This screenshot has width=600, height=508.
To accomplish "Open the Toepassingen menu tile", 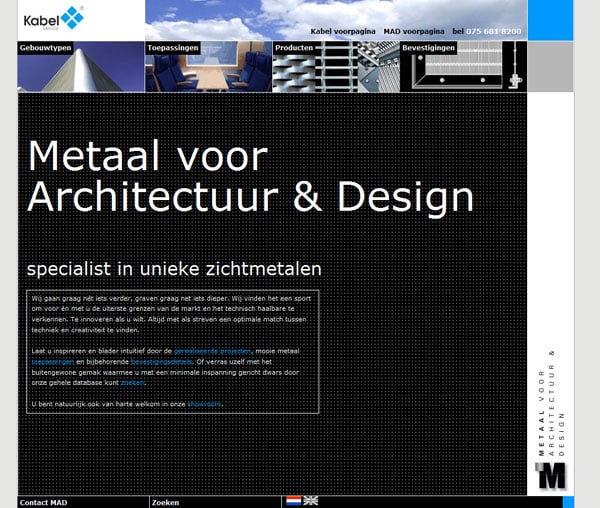I will (x=209, y=67).
